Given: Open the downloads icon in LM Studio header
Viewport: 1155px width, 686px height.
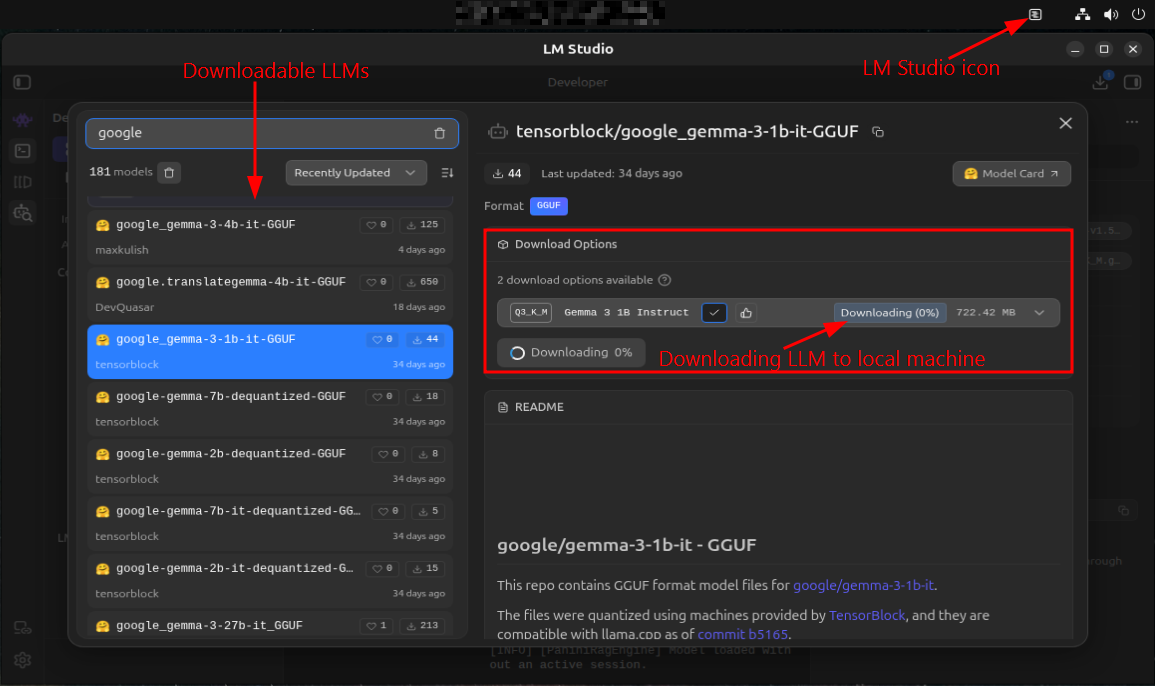Looking at the screenshot, I should point(1100,82).
